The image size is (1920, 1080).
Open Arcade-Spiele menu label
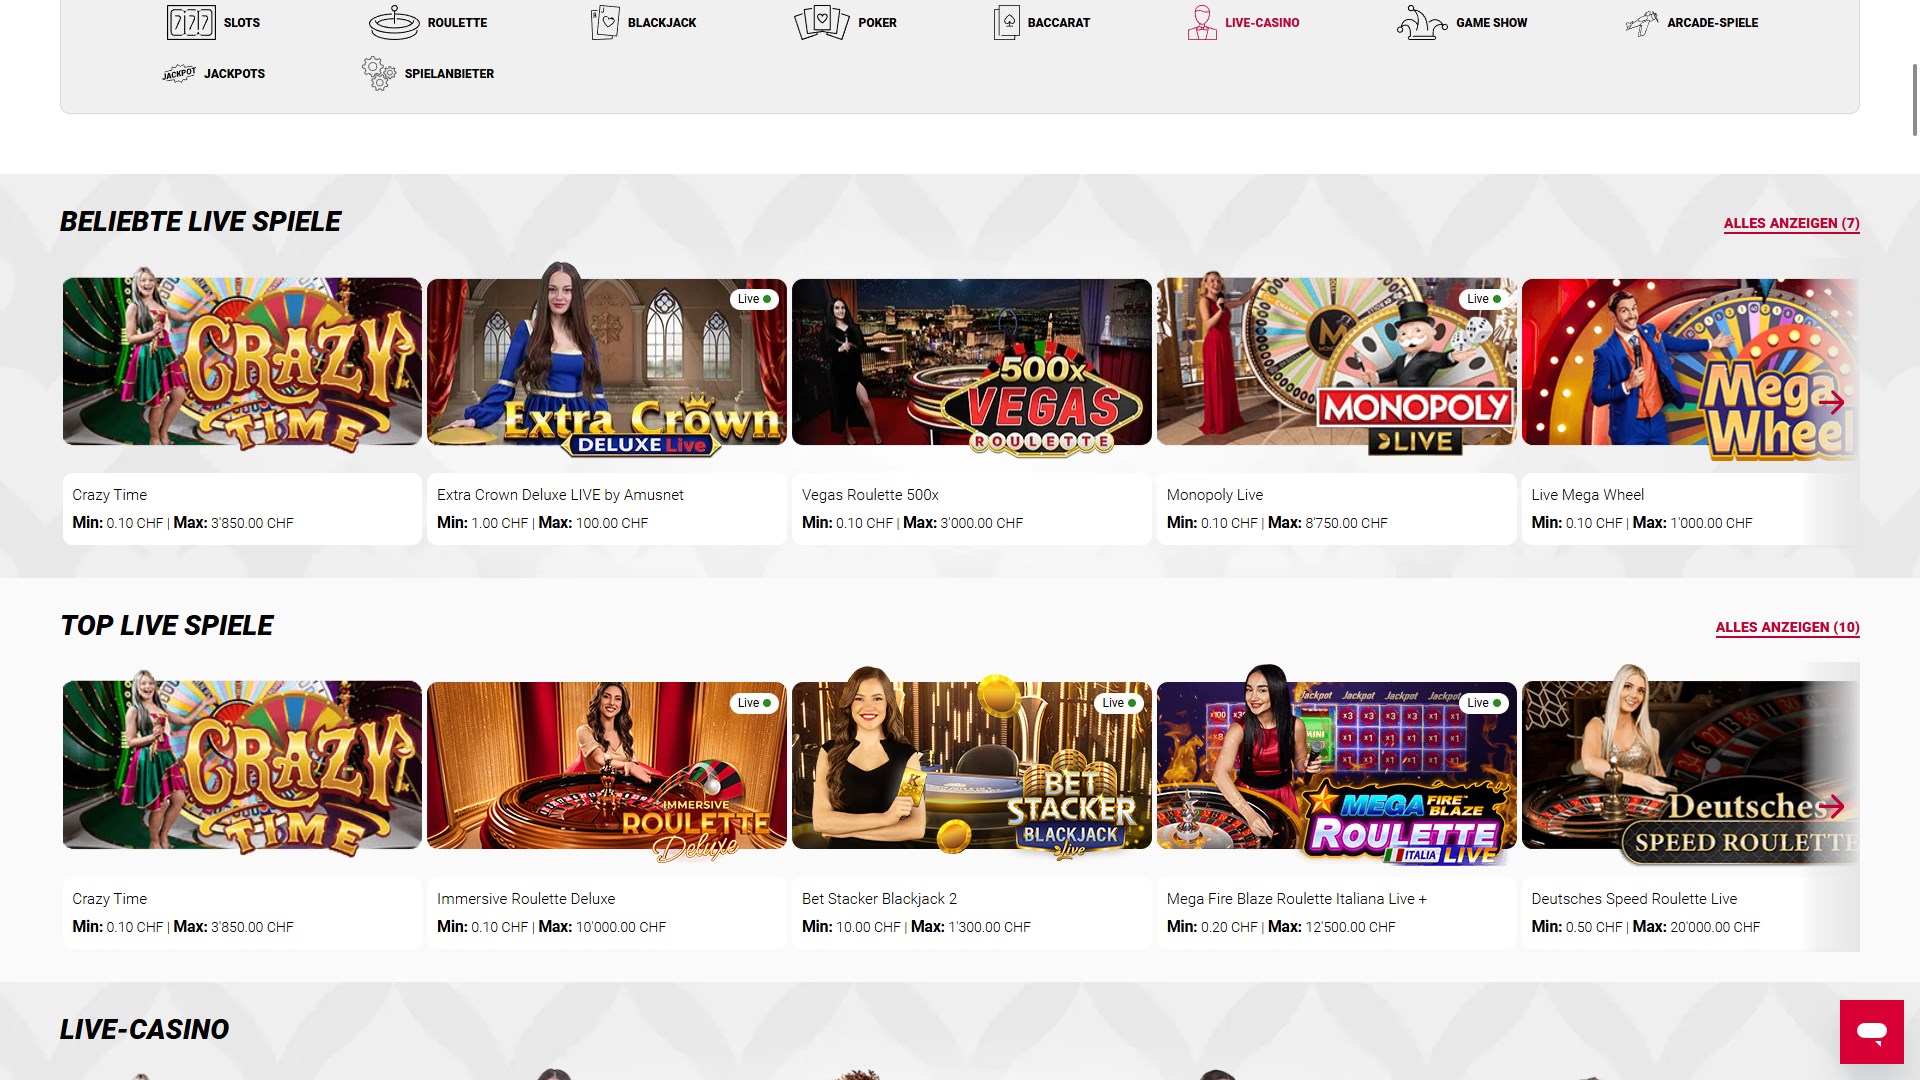pos(1713,22)
